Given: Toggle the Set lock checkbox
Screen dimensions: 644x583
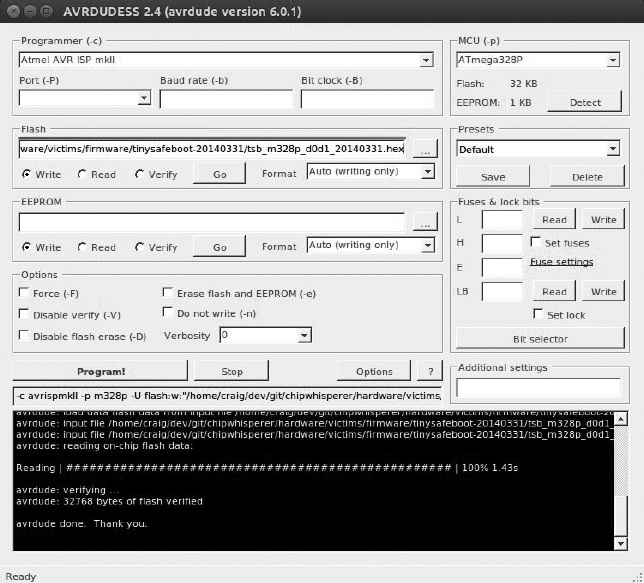Looking at the screenshot, I should (538, 314).
